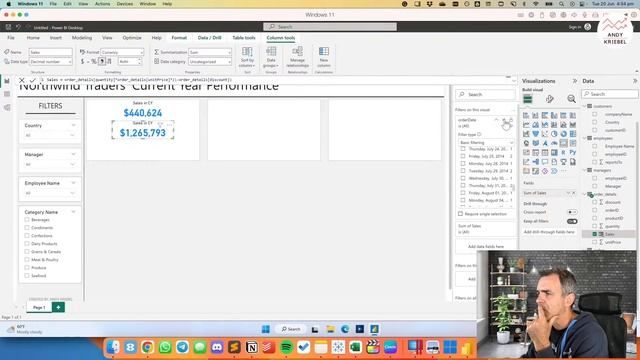The image size is (640, 360).
Task: Select the pie chart visual icon
Action: coord(554,134)
